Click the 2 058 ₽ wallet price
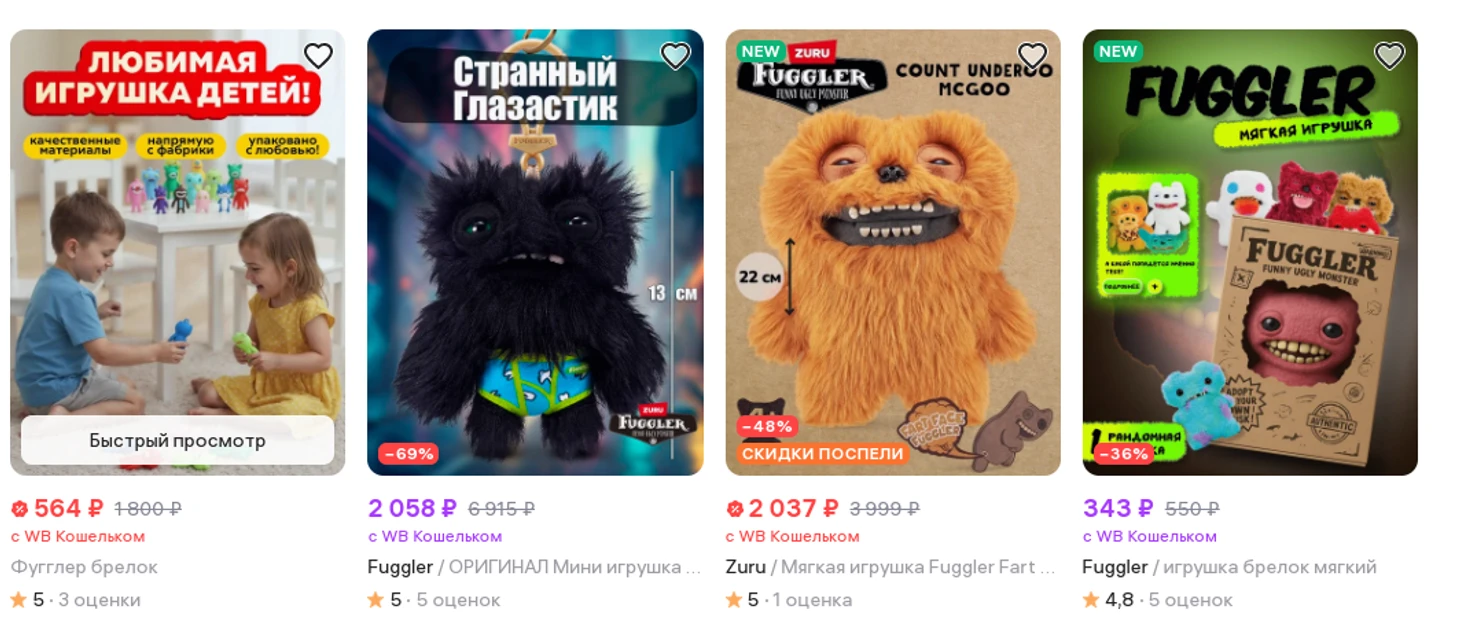 coord(412,508)
